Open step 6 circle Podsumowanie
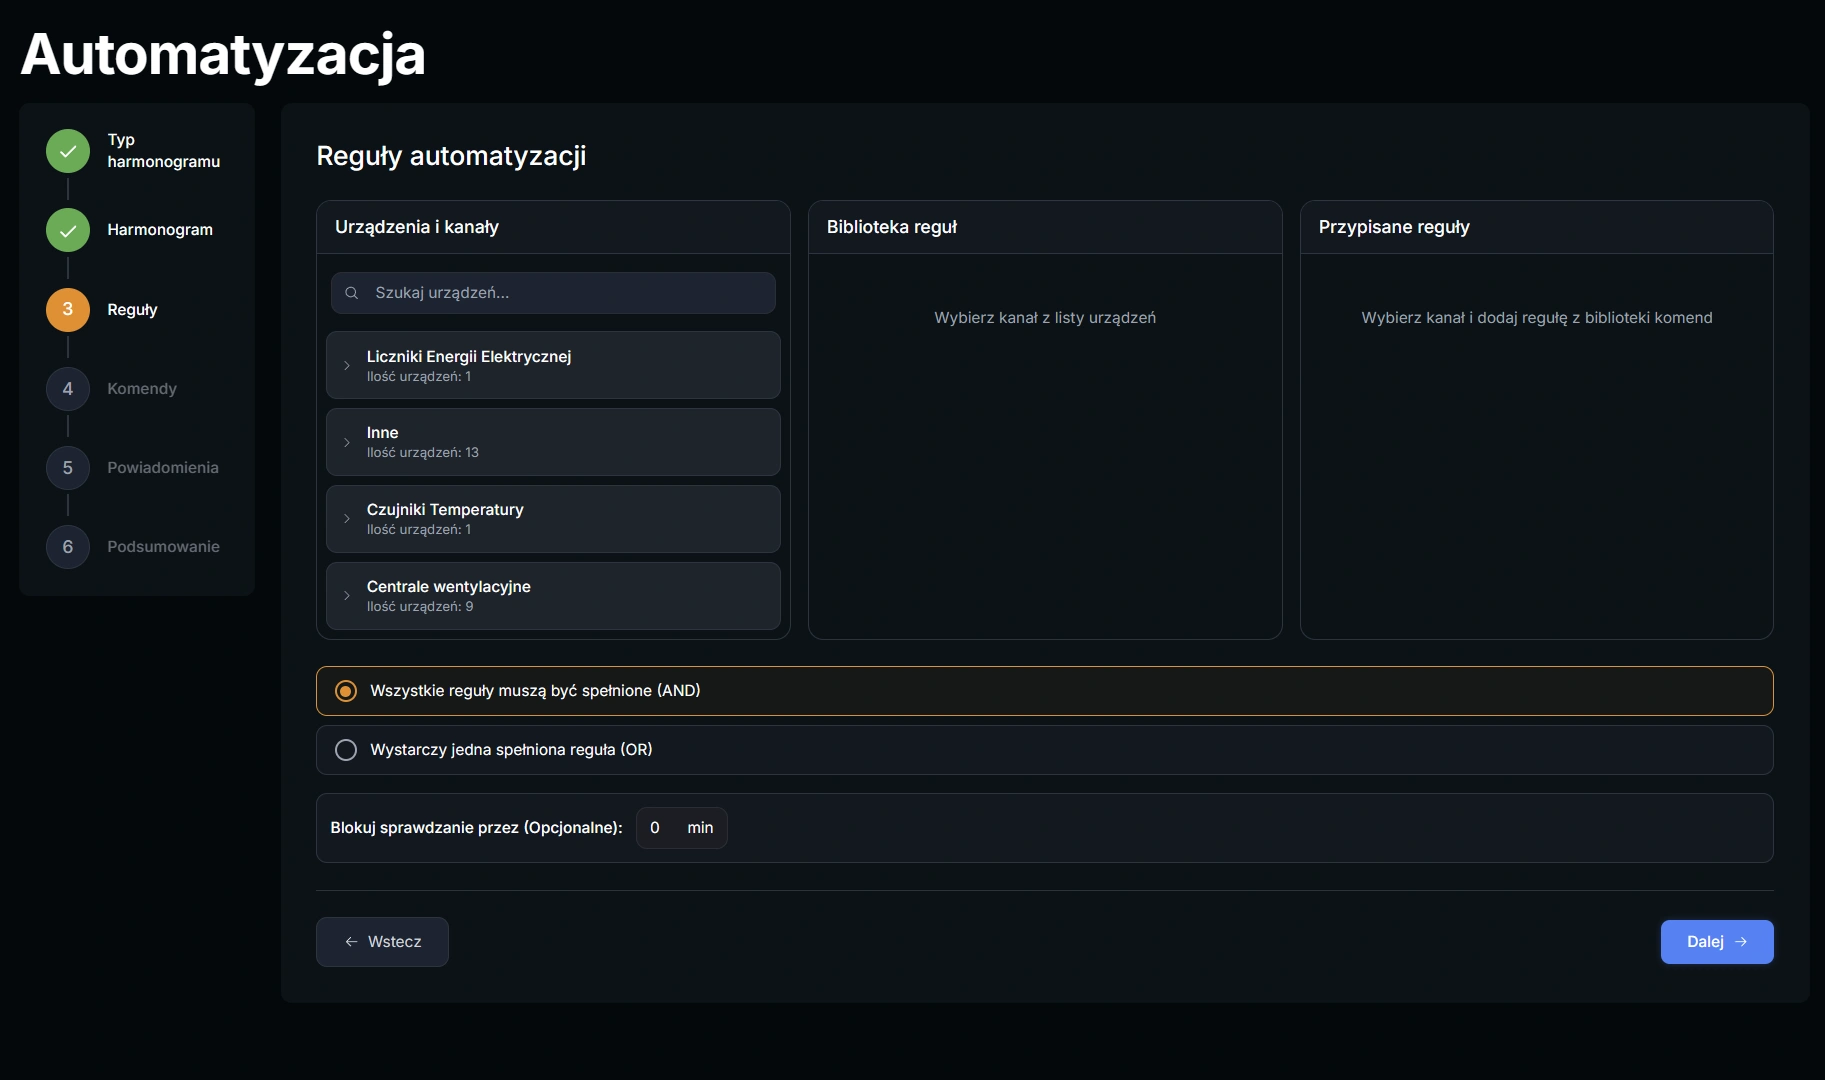The height and width of the screenshot is (1080, 1825). 68,546
